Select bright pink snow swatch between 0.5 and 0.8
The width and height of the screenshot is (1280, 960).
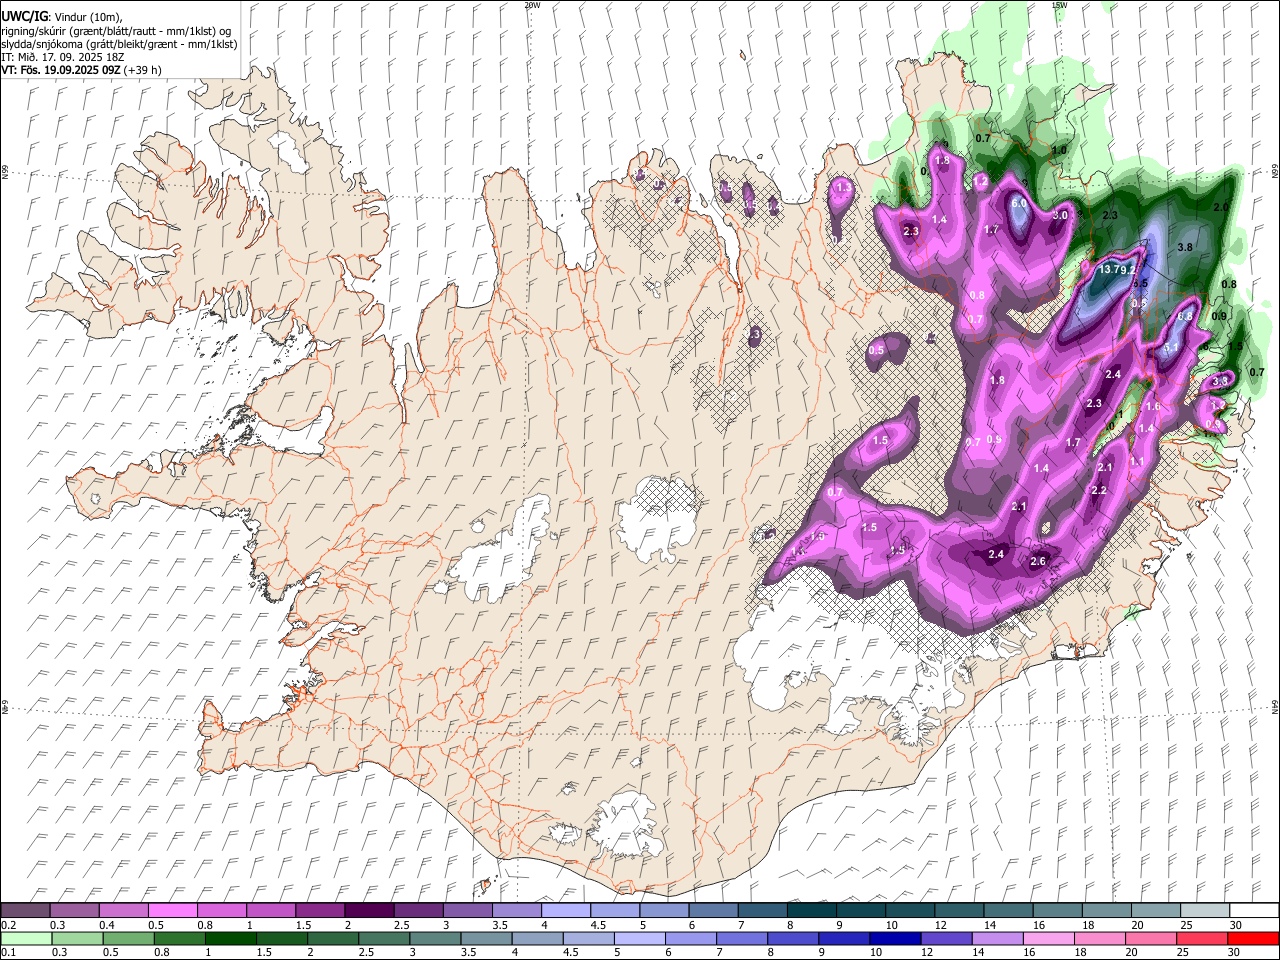(172, 910)
